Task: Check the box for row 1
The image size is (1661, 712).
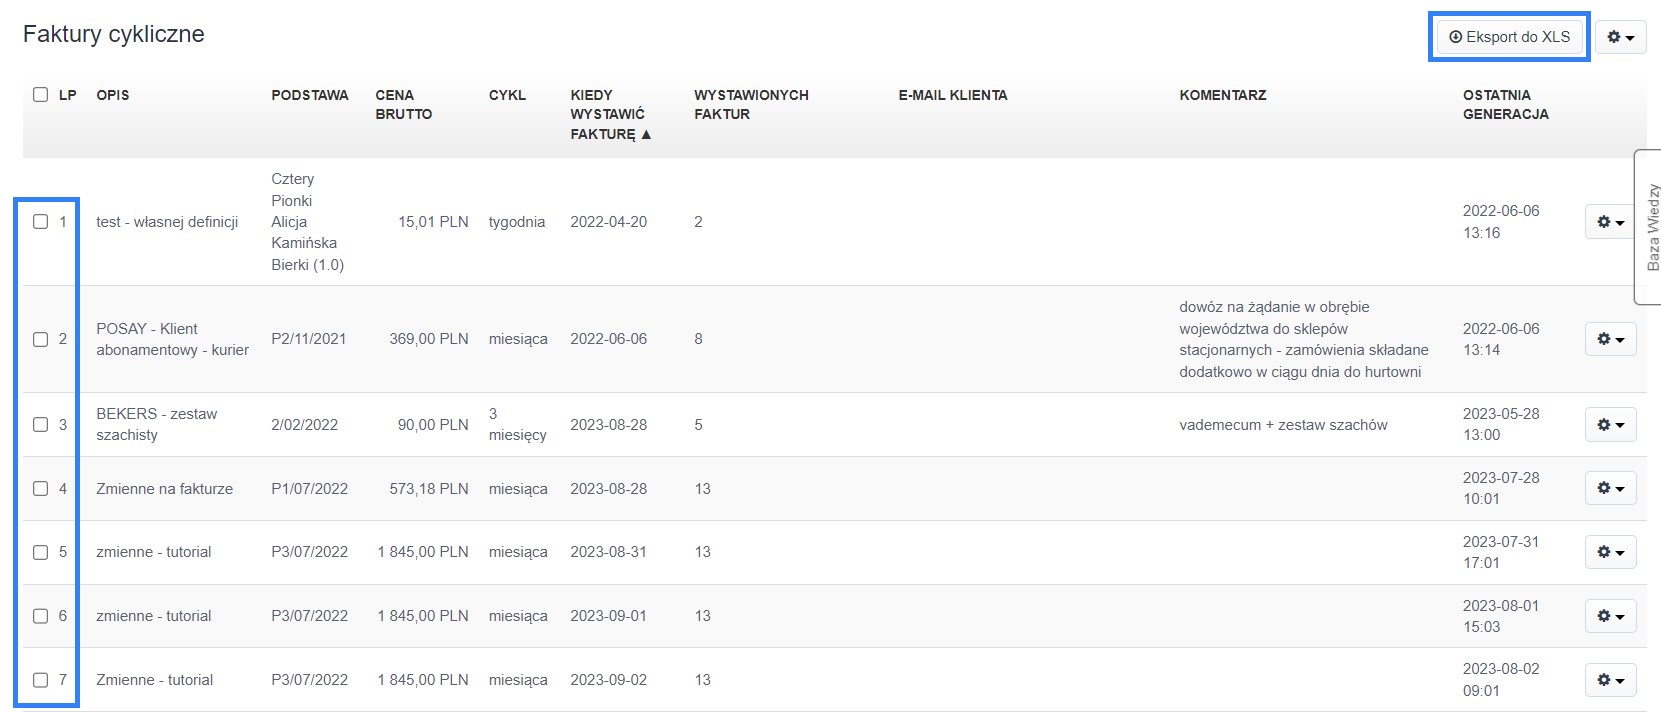Action: click(x=40, y=222)
